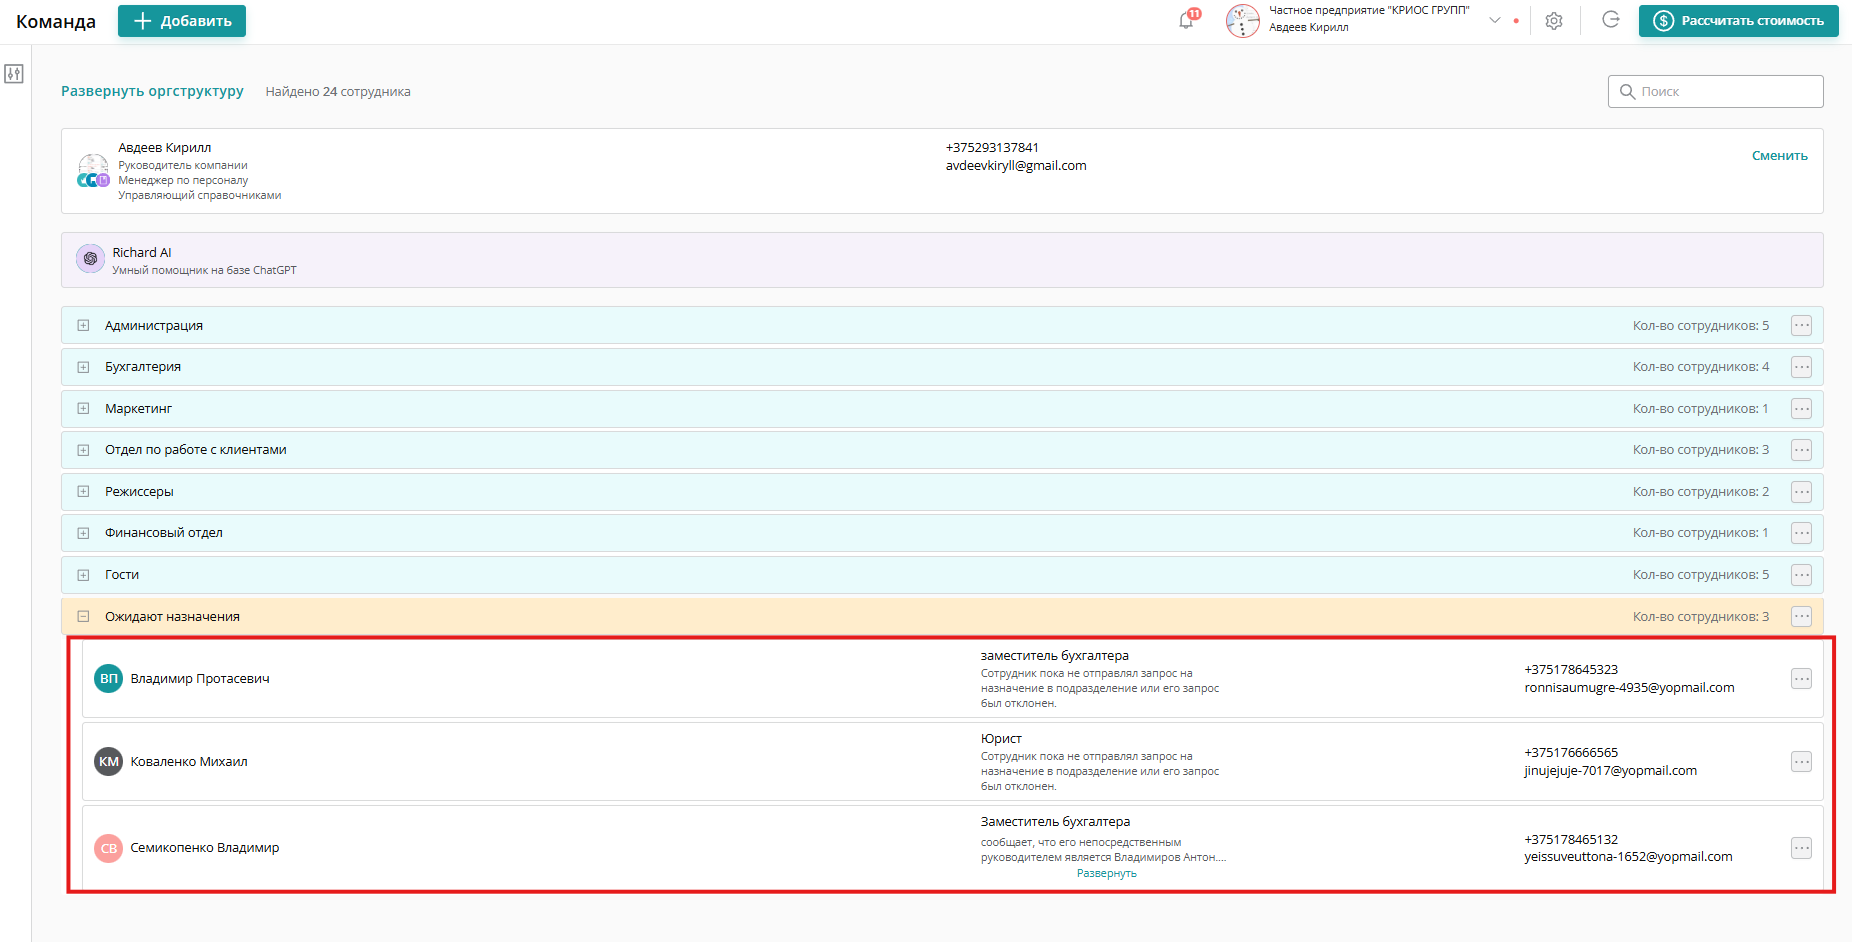Click the search magnifier icon
Screen dimensions: 1852x942
point(1627,91)
